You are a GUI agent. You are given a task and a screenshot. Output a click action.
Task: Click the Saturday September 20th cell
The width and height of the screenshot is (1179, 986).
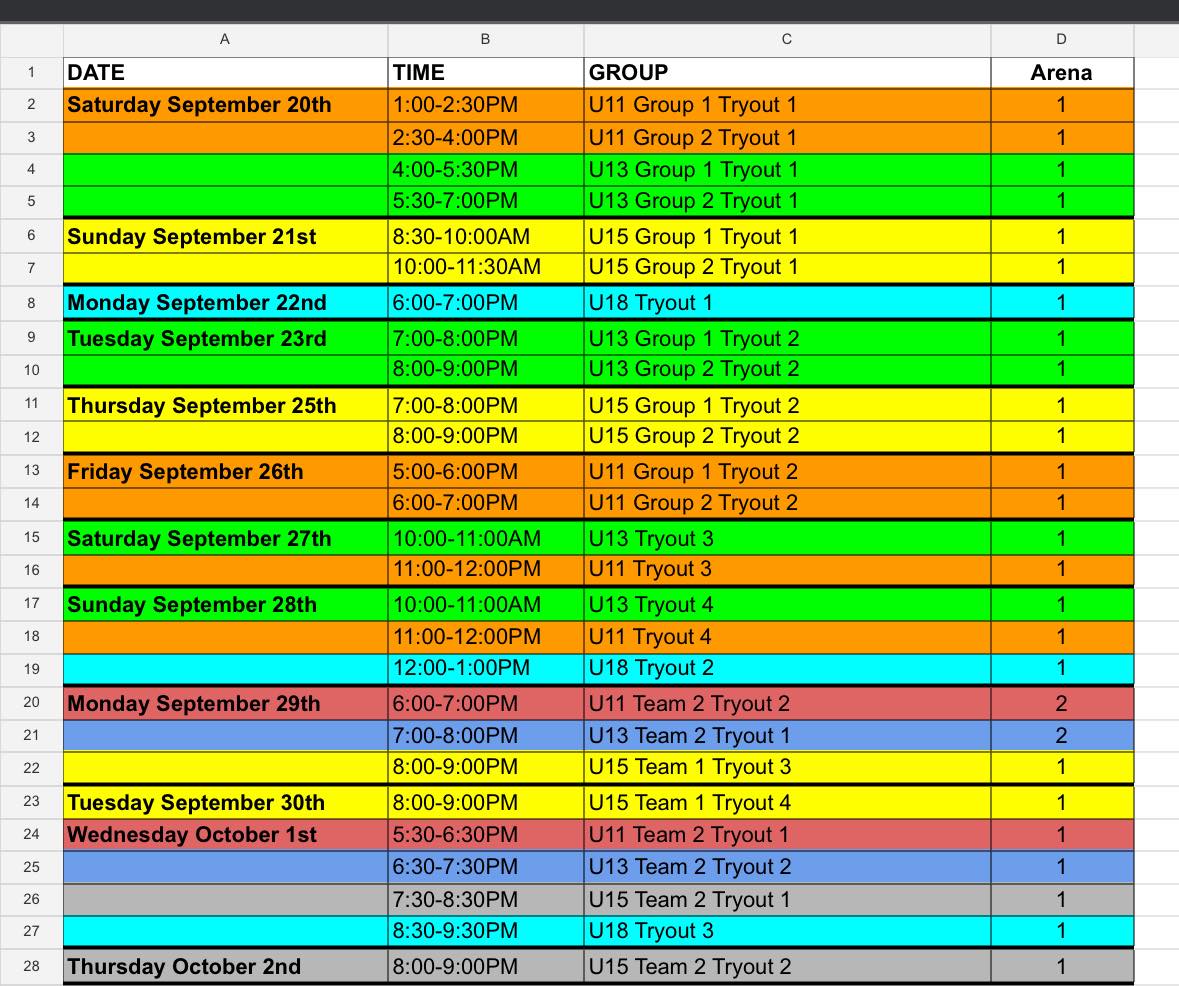click(x=225, y=105)
